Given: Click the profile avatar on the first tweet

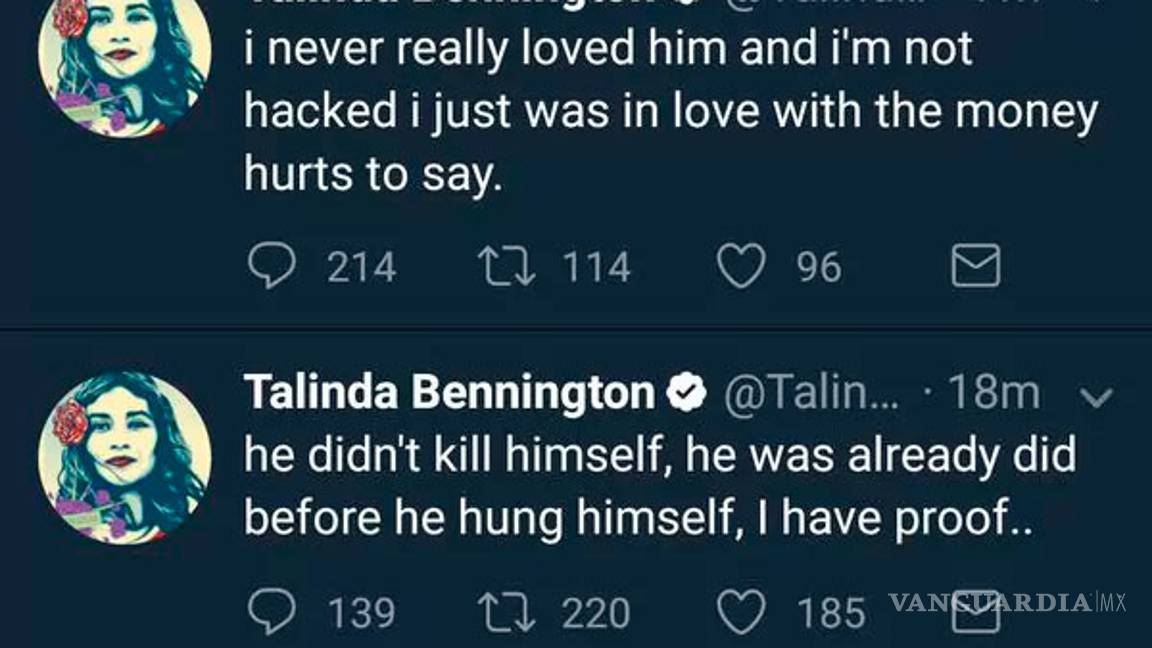Looking at the screenshot, I should (x=124, y=65).
